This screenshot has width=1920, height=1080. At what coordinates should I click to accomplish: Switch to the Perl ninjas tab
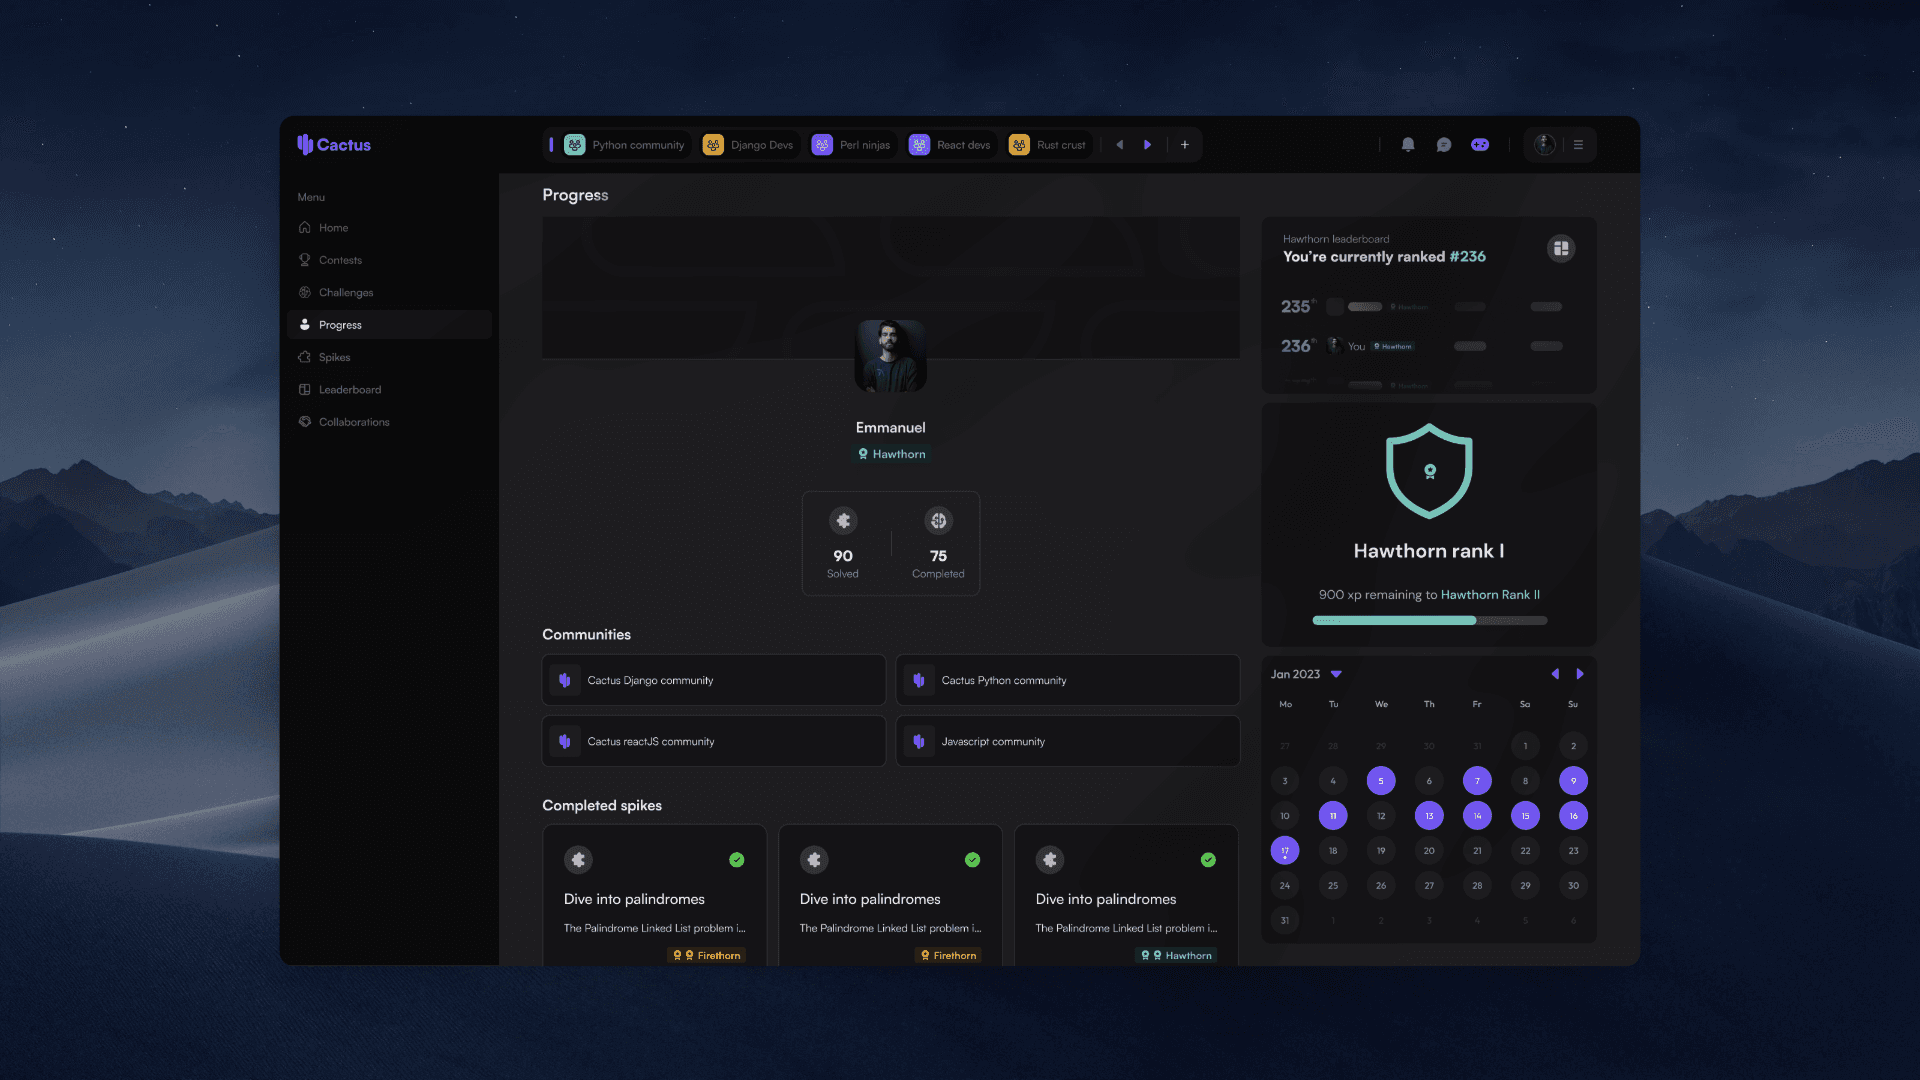point(852,145)
